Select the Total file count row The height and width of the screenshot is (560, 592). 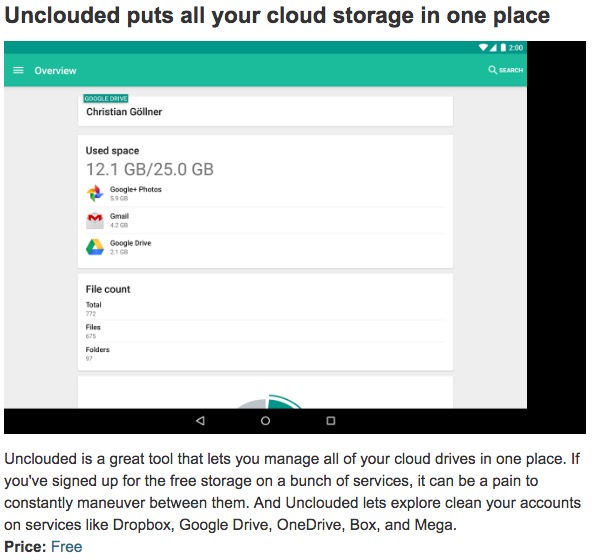pyautogui.click(x=265, y=309)
